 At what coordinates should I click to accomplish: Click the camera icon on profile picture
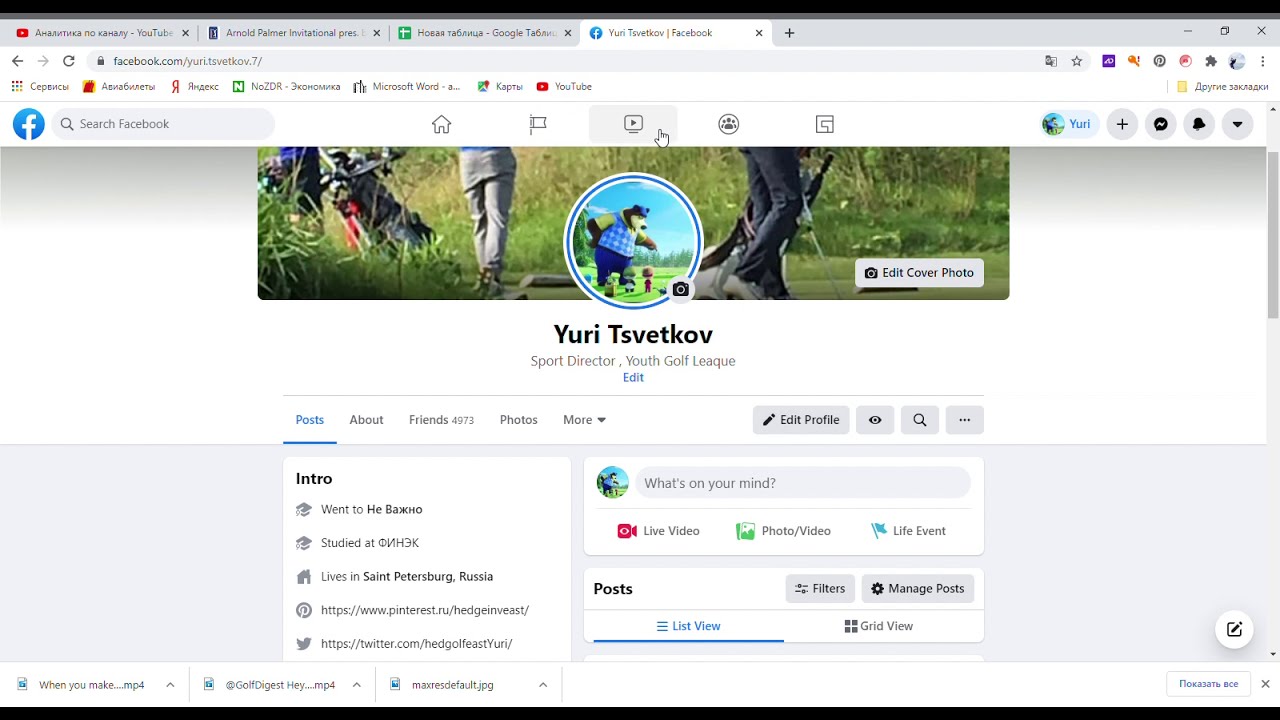coord(681,290)
